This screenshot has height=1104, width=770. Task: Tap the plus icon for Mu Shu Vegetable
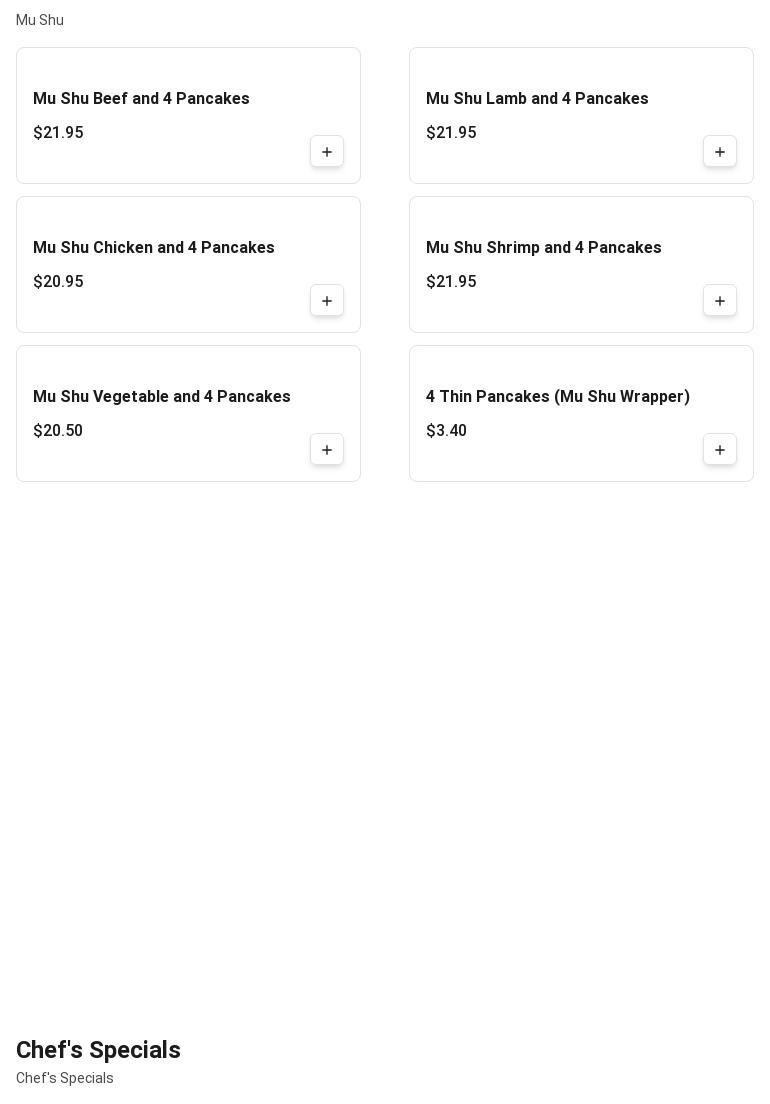[327, 450]
